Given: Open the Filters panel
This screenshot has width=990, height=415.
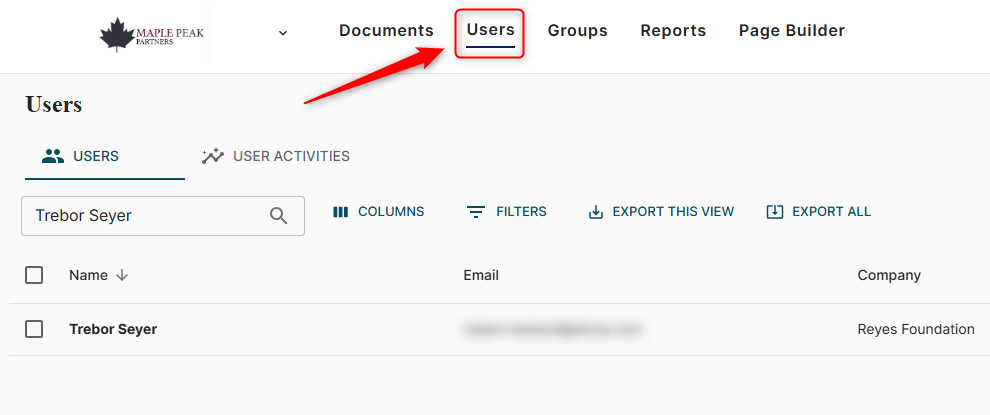Looking at the screenshot, I should 507,212.
